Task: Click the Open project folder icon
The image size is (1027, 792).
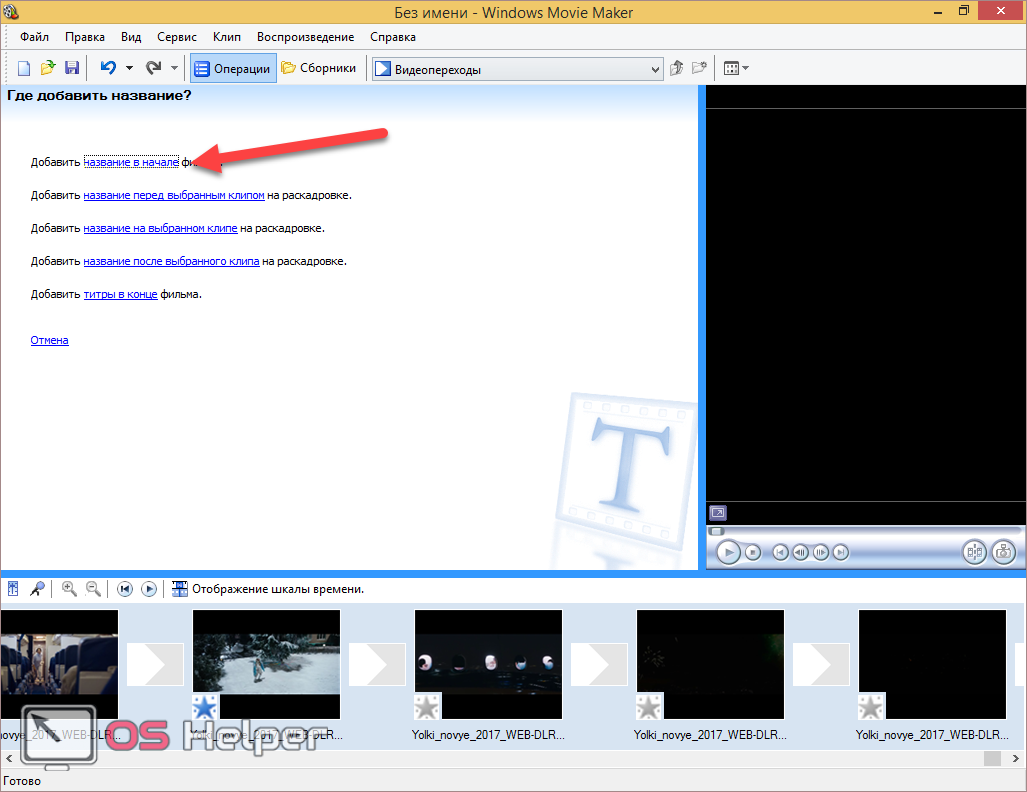Action: 48,68
